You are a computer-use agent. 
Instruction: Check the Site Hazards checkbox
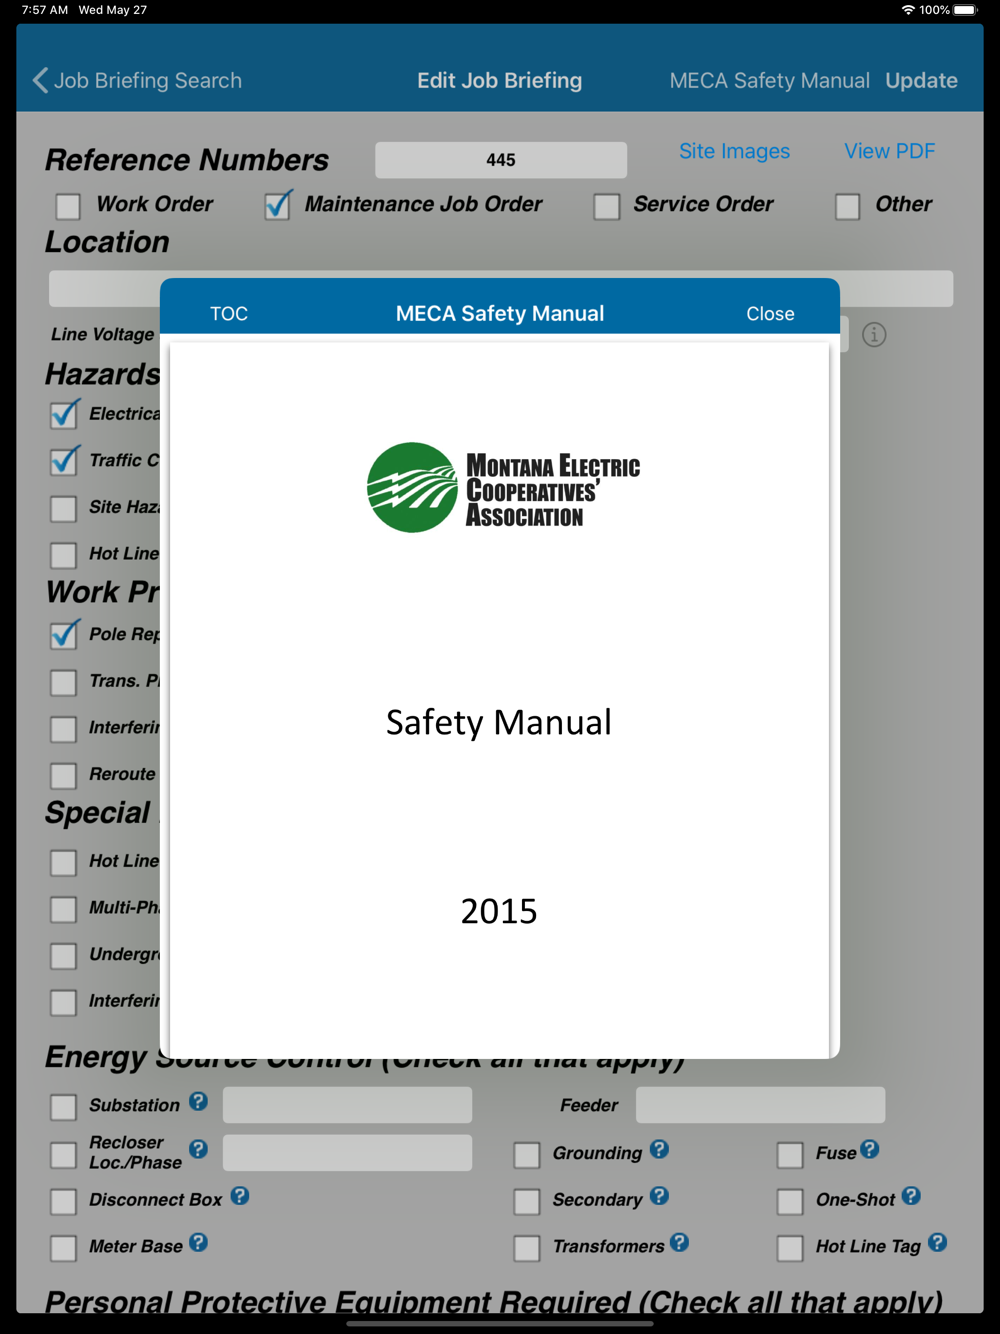tap(63, 508)
